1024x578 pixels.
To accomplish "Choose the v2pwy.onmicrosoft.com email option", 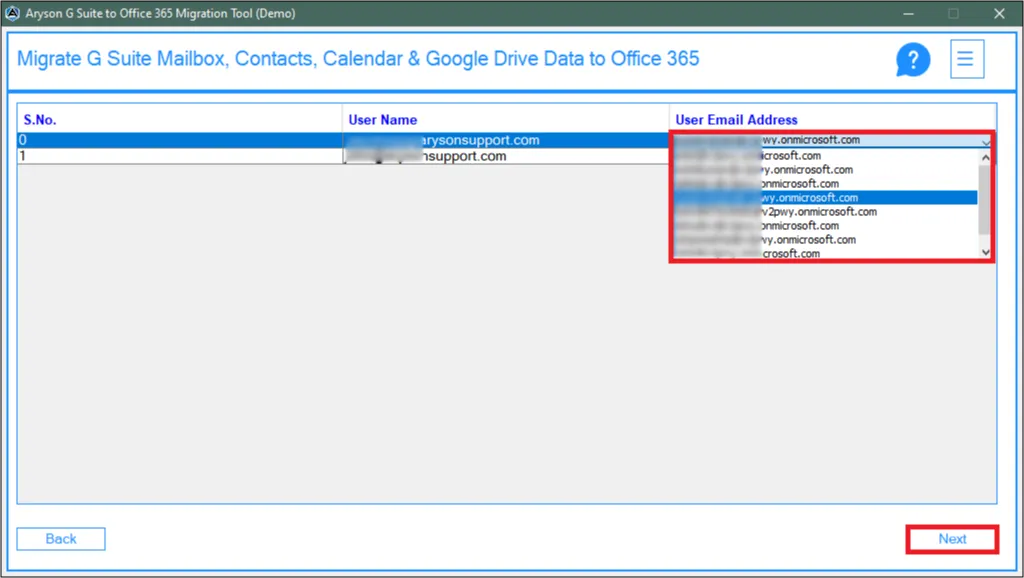I will (x=825, y=212).
